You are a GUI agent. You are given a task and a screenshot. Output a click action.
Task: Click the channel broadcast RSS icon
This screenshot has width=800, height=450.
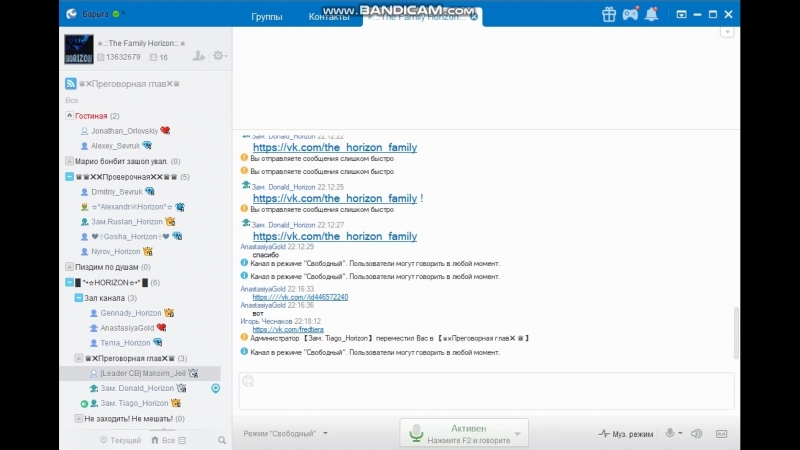pyautogui.click(x=70, y=84)
